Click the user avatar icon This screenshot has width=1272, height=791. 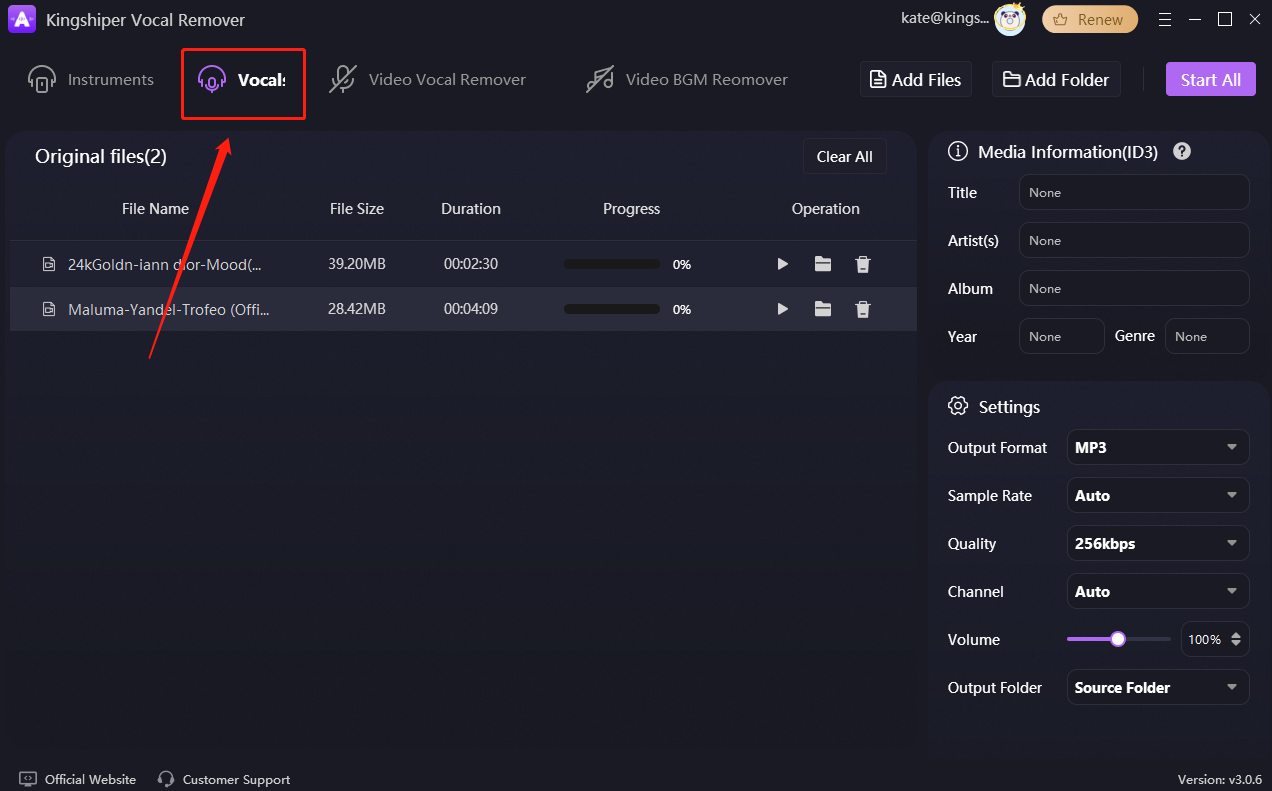(1010, 19)
